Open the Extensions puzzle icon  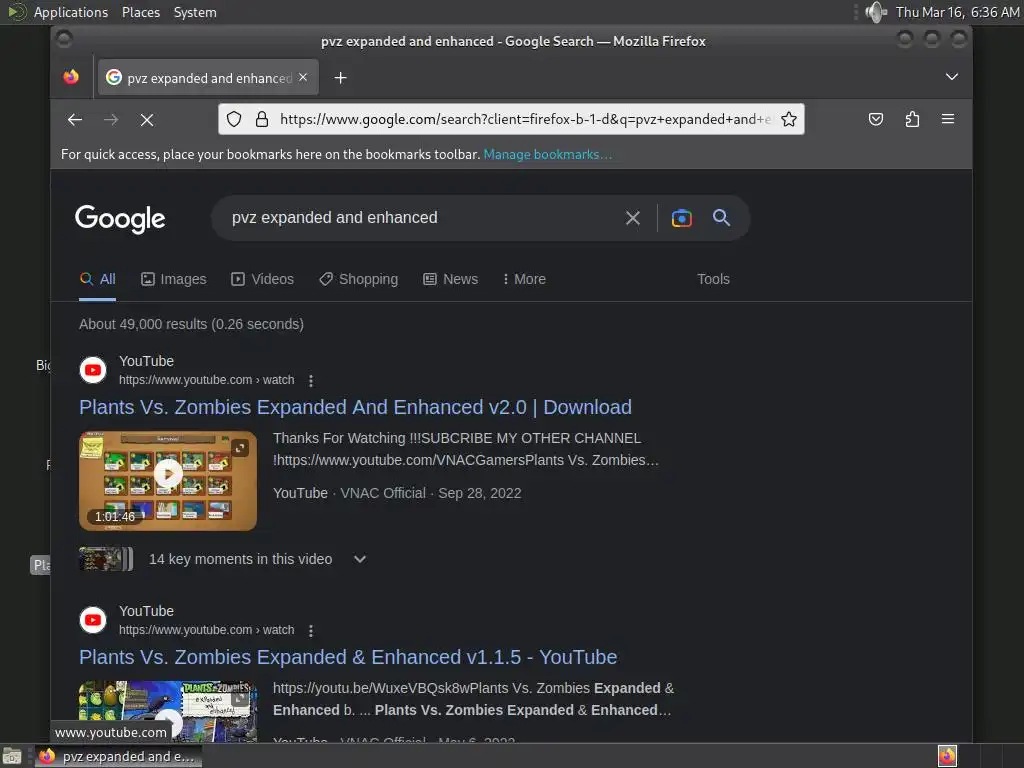pyautogui.click(x=912, y=119)
